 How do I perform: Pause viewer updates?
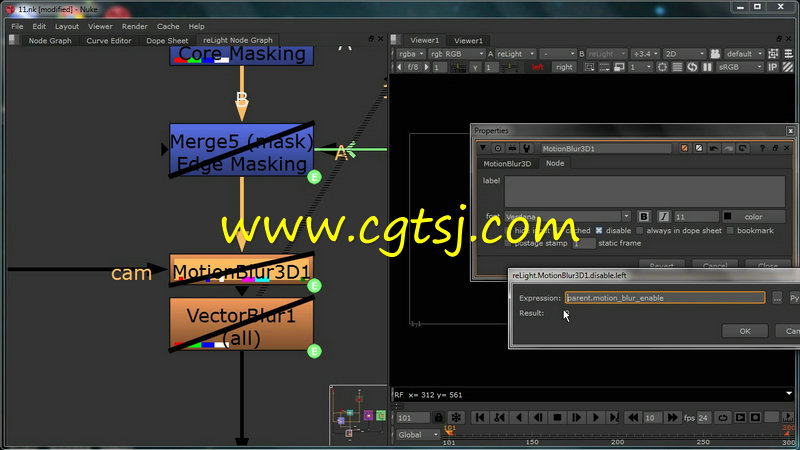click(x=707, y=67)
